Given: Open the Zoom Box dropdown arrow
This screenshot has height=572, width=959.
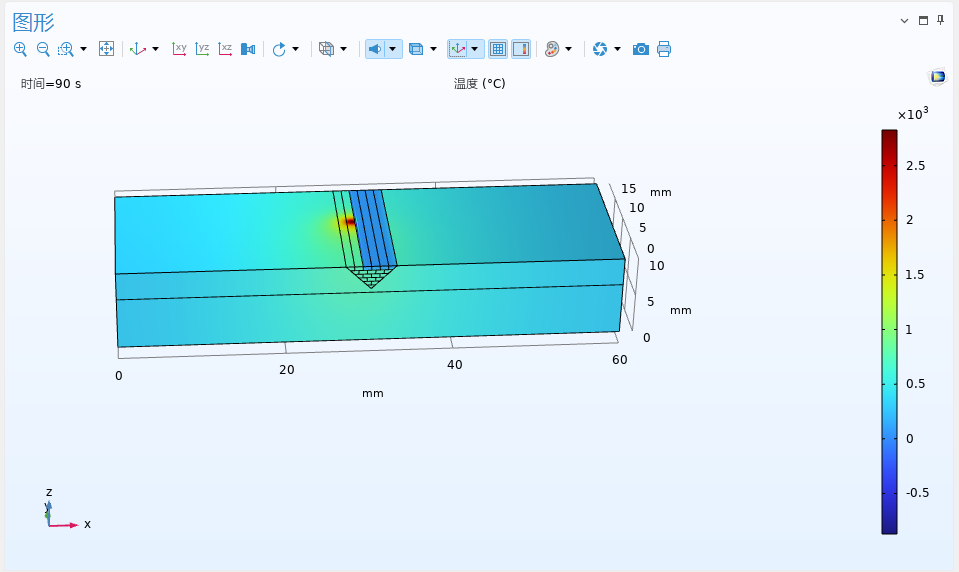Looking at the screenshot, I should (84, 49).
